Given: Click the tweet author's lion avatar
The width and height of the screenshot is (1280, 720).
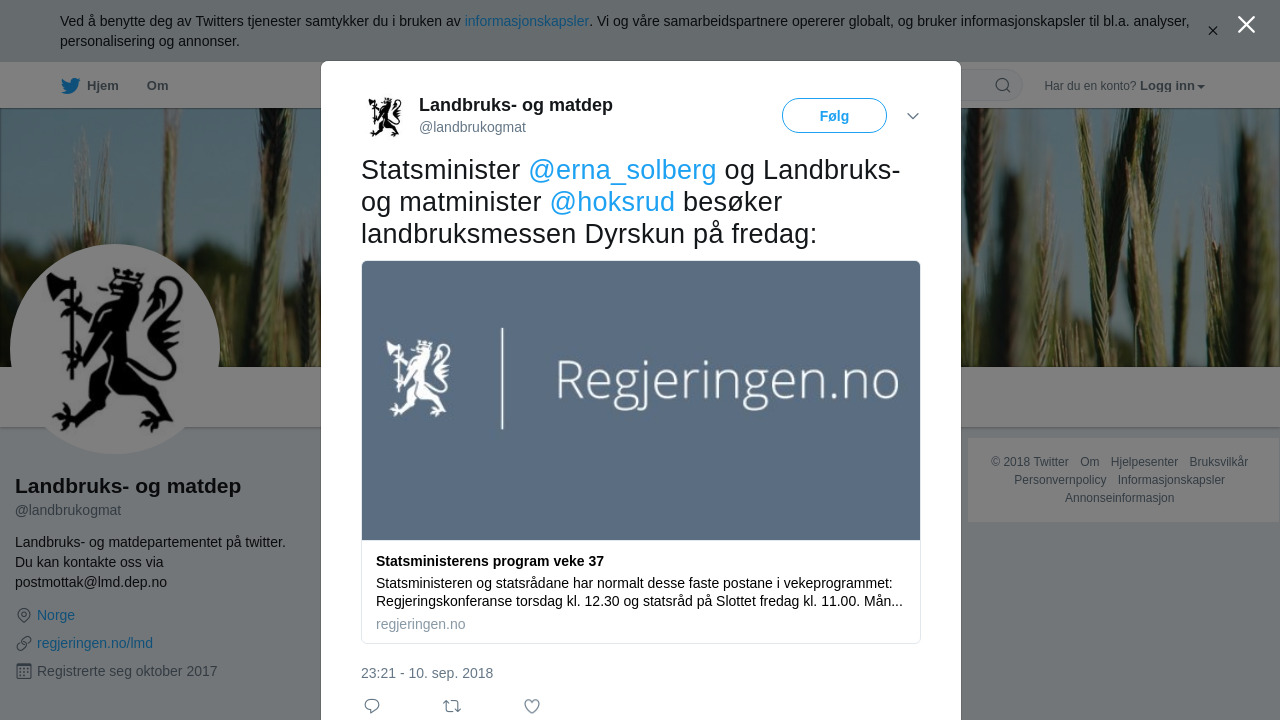Looking at the screenshot, I should pyautogui.click(x=385, y=116).
